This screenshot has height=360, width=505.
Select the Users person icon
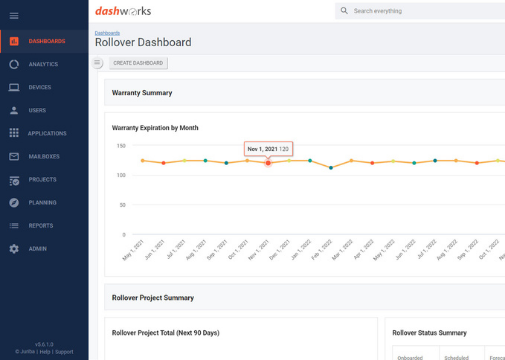(x=14, y=110)
